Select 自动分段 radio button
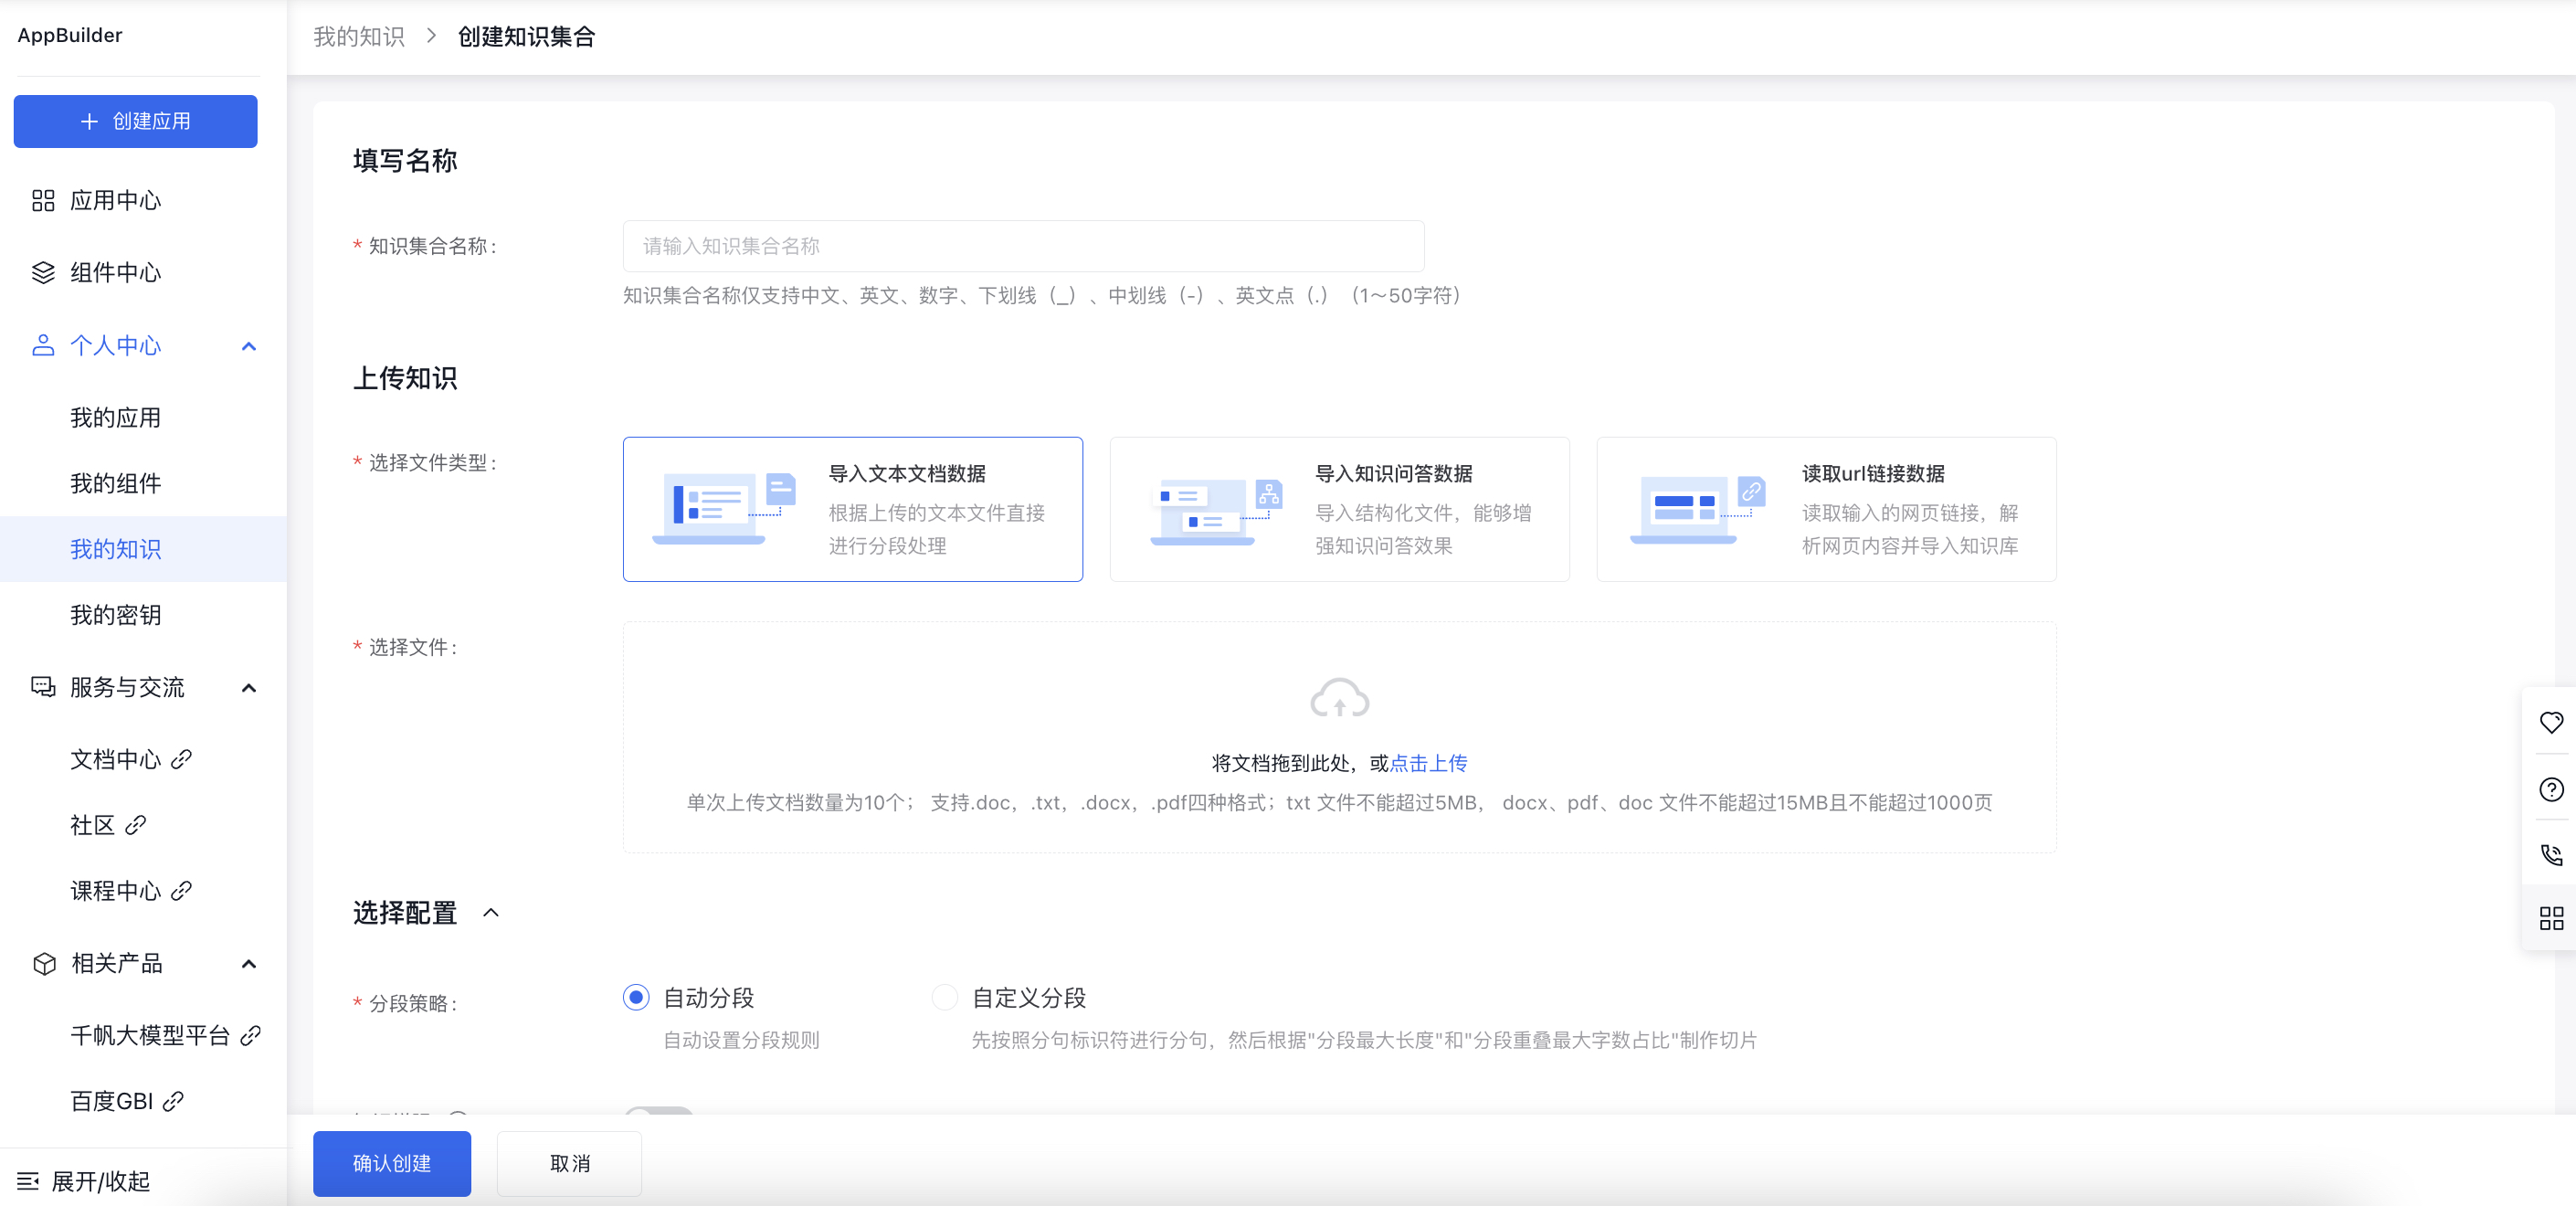This screenshot has width=2576, height=1206. 636,998
